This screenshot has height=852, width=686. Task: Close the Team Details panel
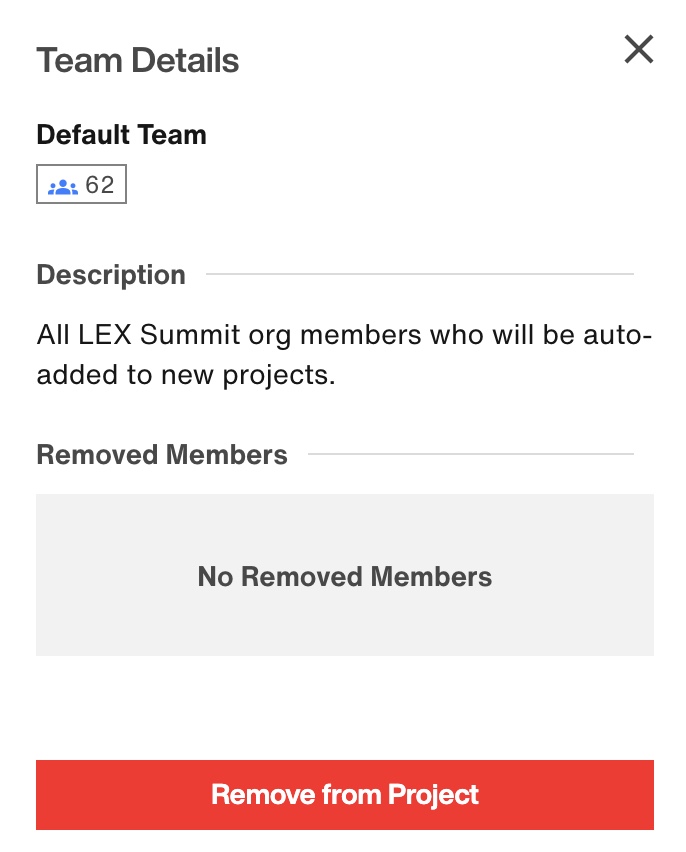click(x=638, y=49)
